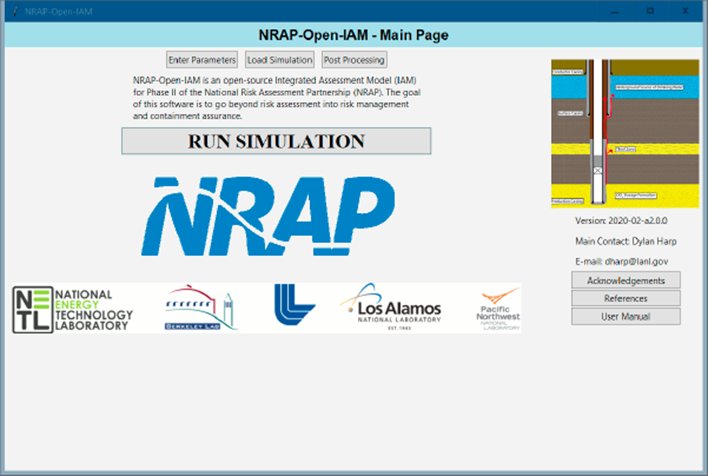Open the Acknowledgements window
The height and width of the screenshot is (476, 708).
pos(626,280)
